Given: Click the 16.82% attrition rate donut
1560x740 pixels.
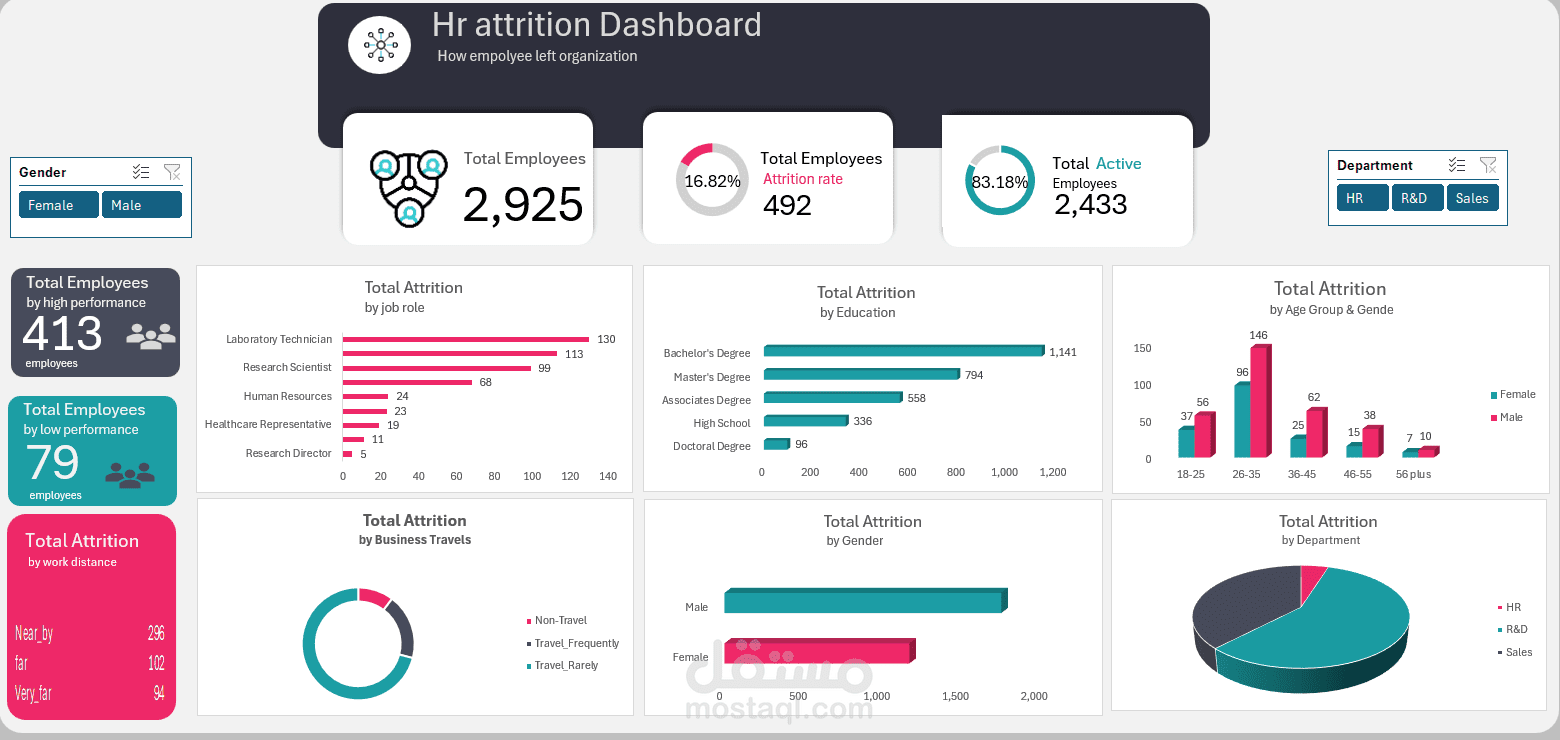Looking at the screenshot, I should [712, 180].
